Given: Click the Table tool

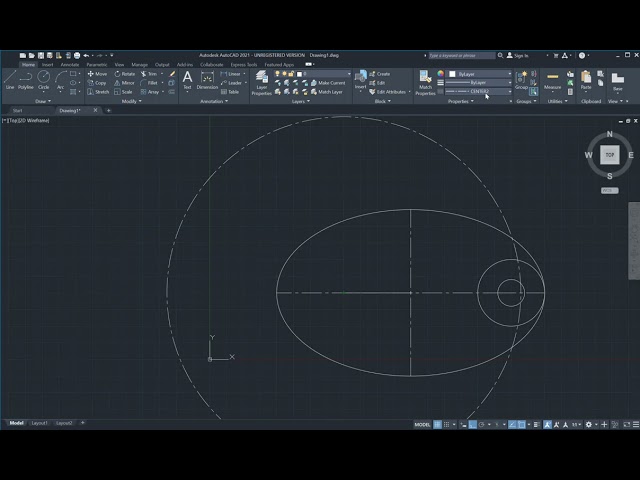Looking at the screenshot, I should pyautogui.click(x=230, y=92).
